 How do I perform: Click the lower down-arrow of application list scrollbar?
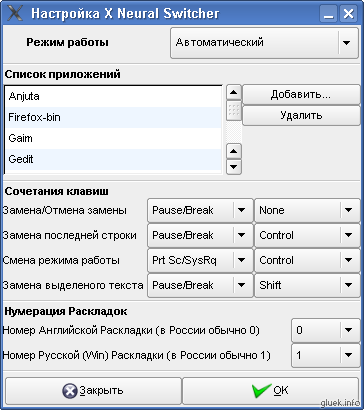(x=234, y=166)
